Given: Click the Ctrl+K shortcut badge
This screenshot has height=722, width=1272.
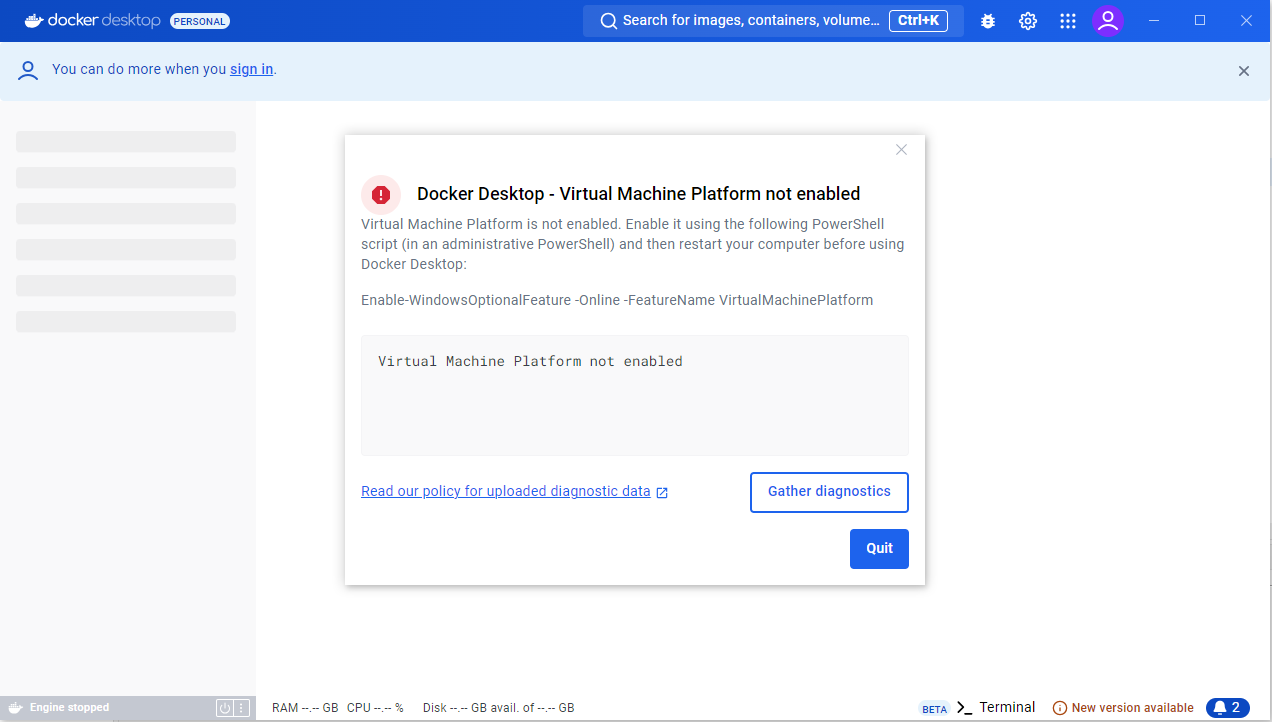Looking at the screenshot, I should (918, 21).
